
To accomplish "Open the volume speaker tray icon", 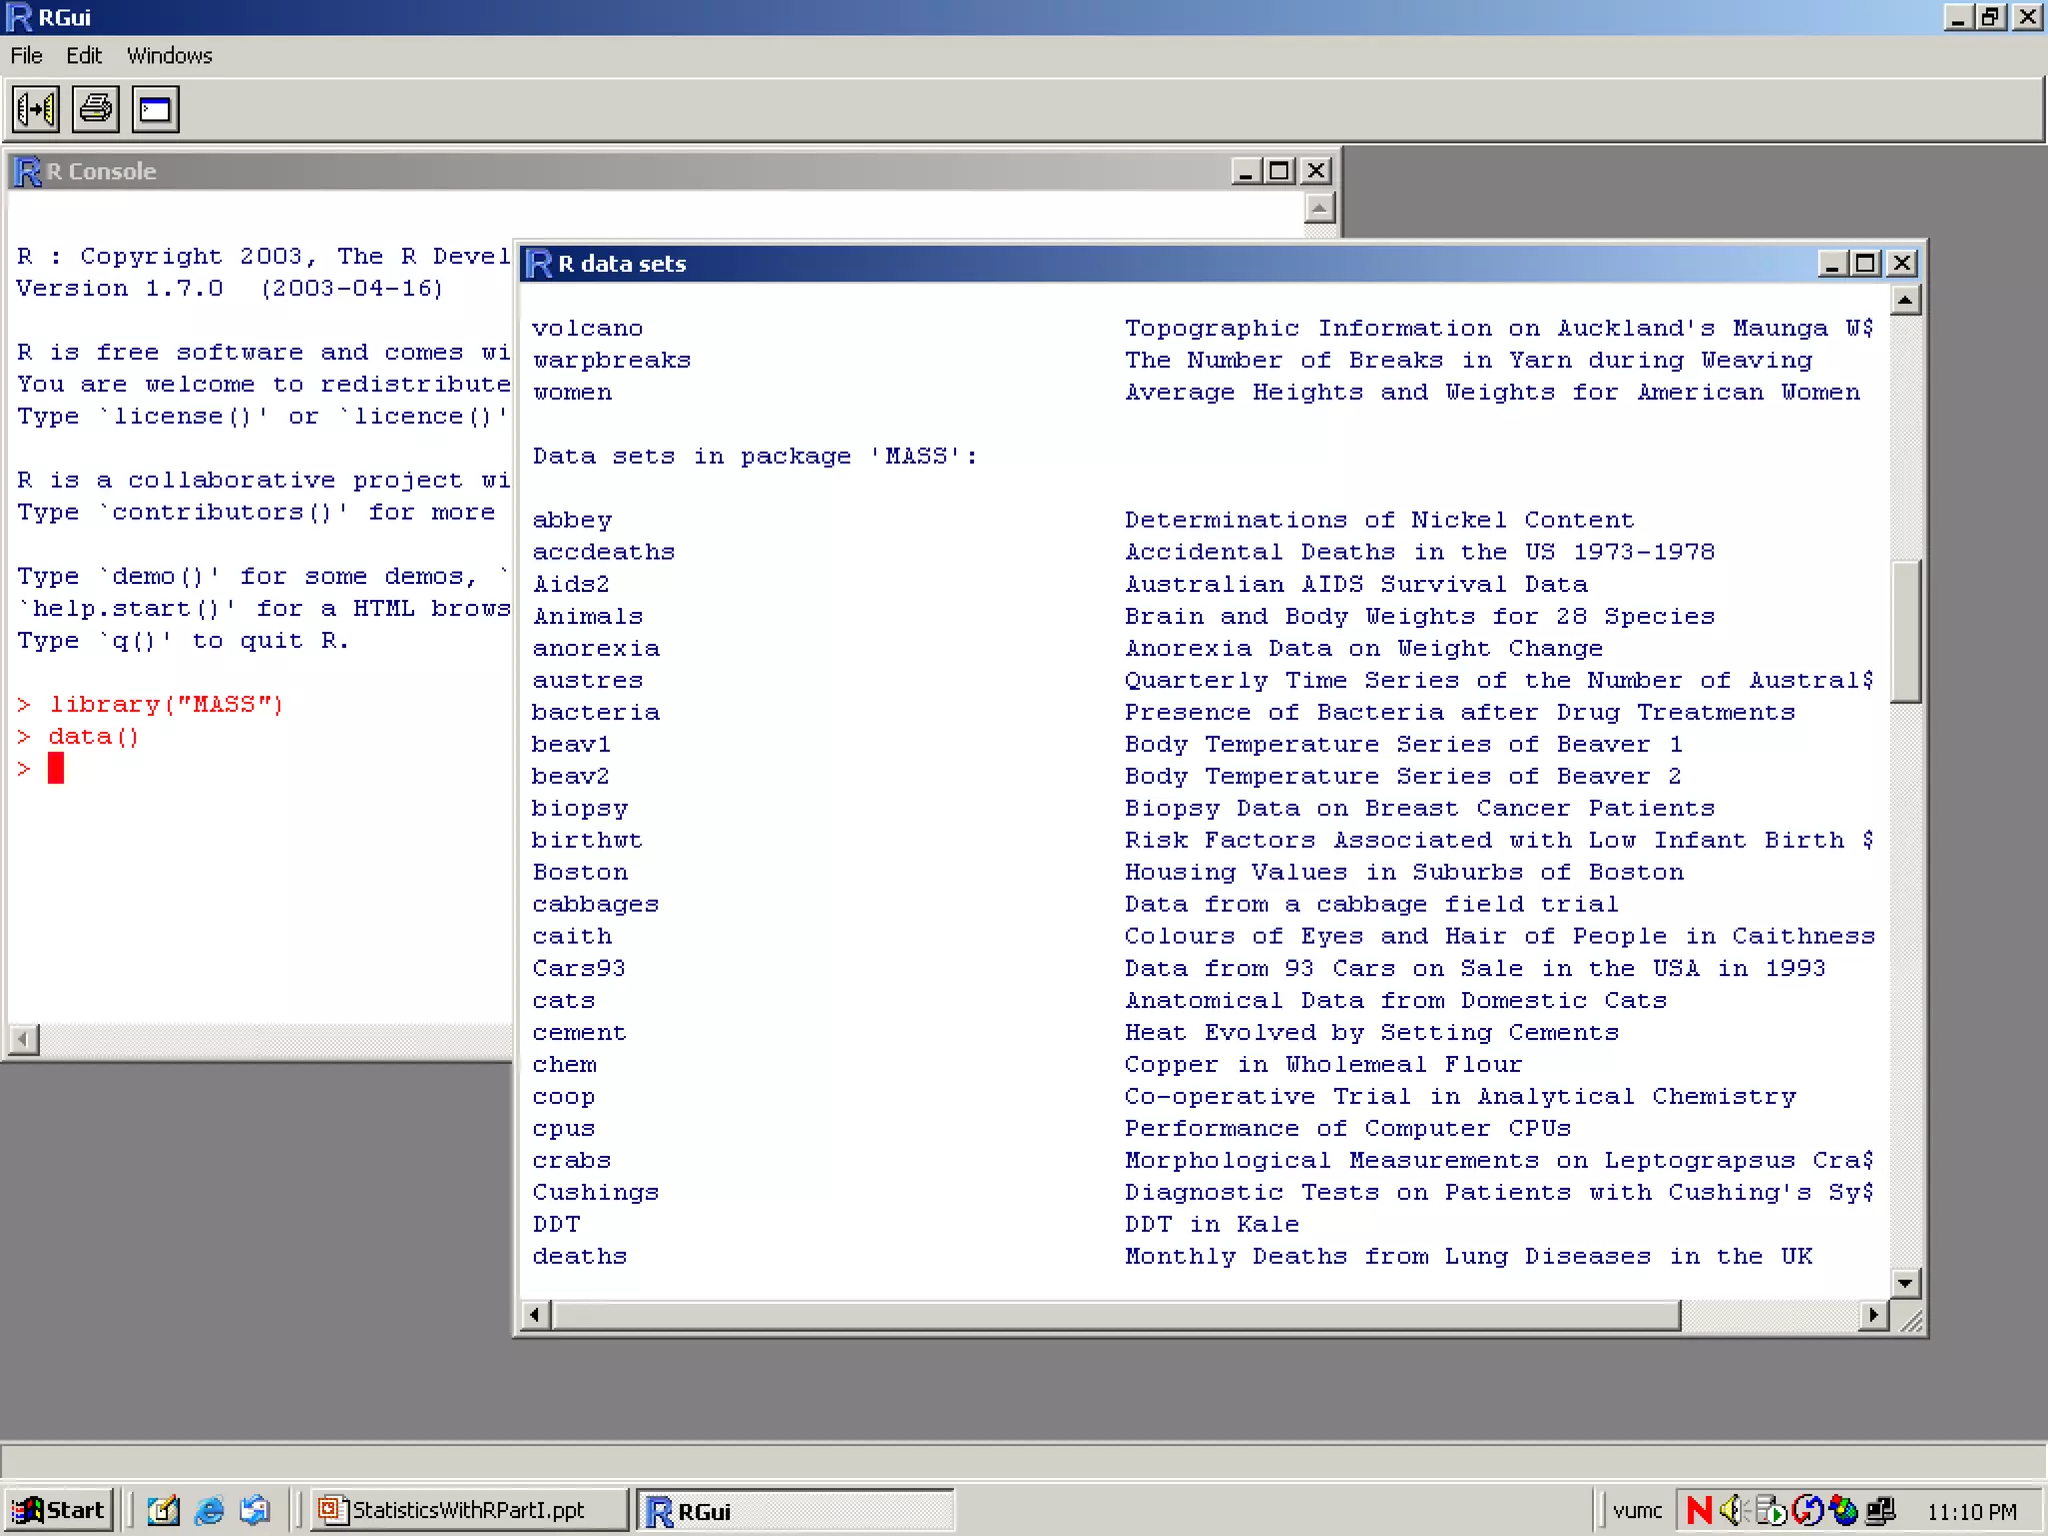I will [1732, 1510].
